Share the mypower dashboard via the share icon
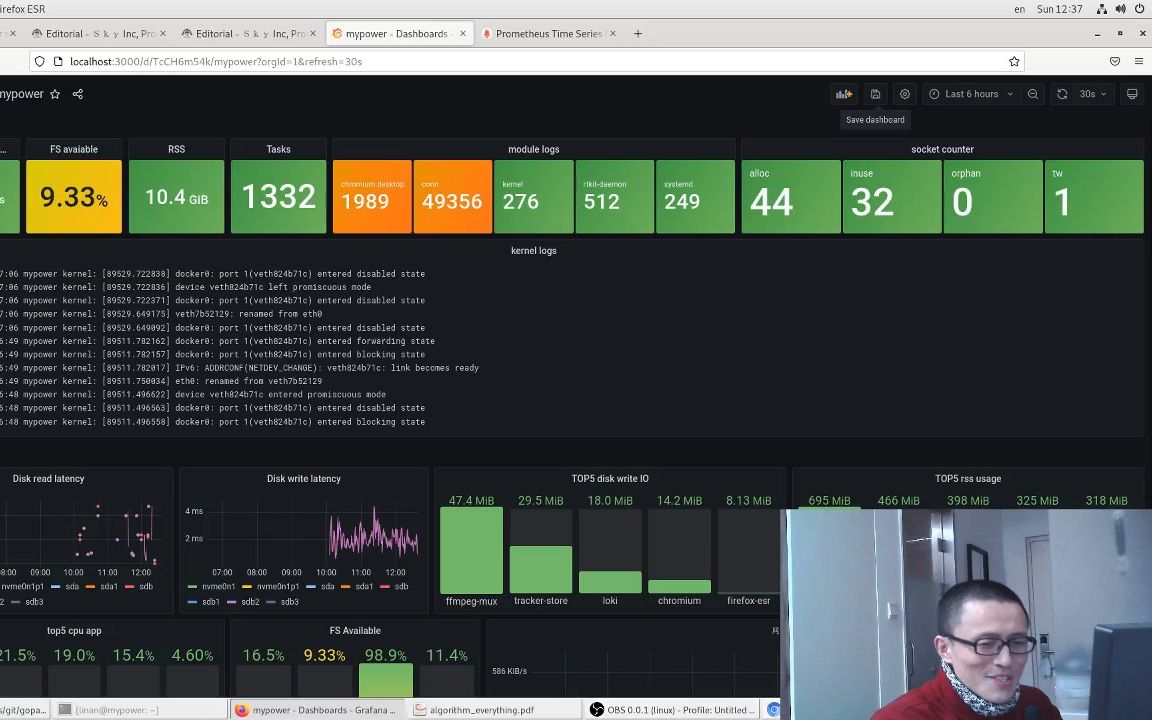1152x720 pixels. (x=77, y=94)
